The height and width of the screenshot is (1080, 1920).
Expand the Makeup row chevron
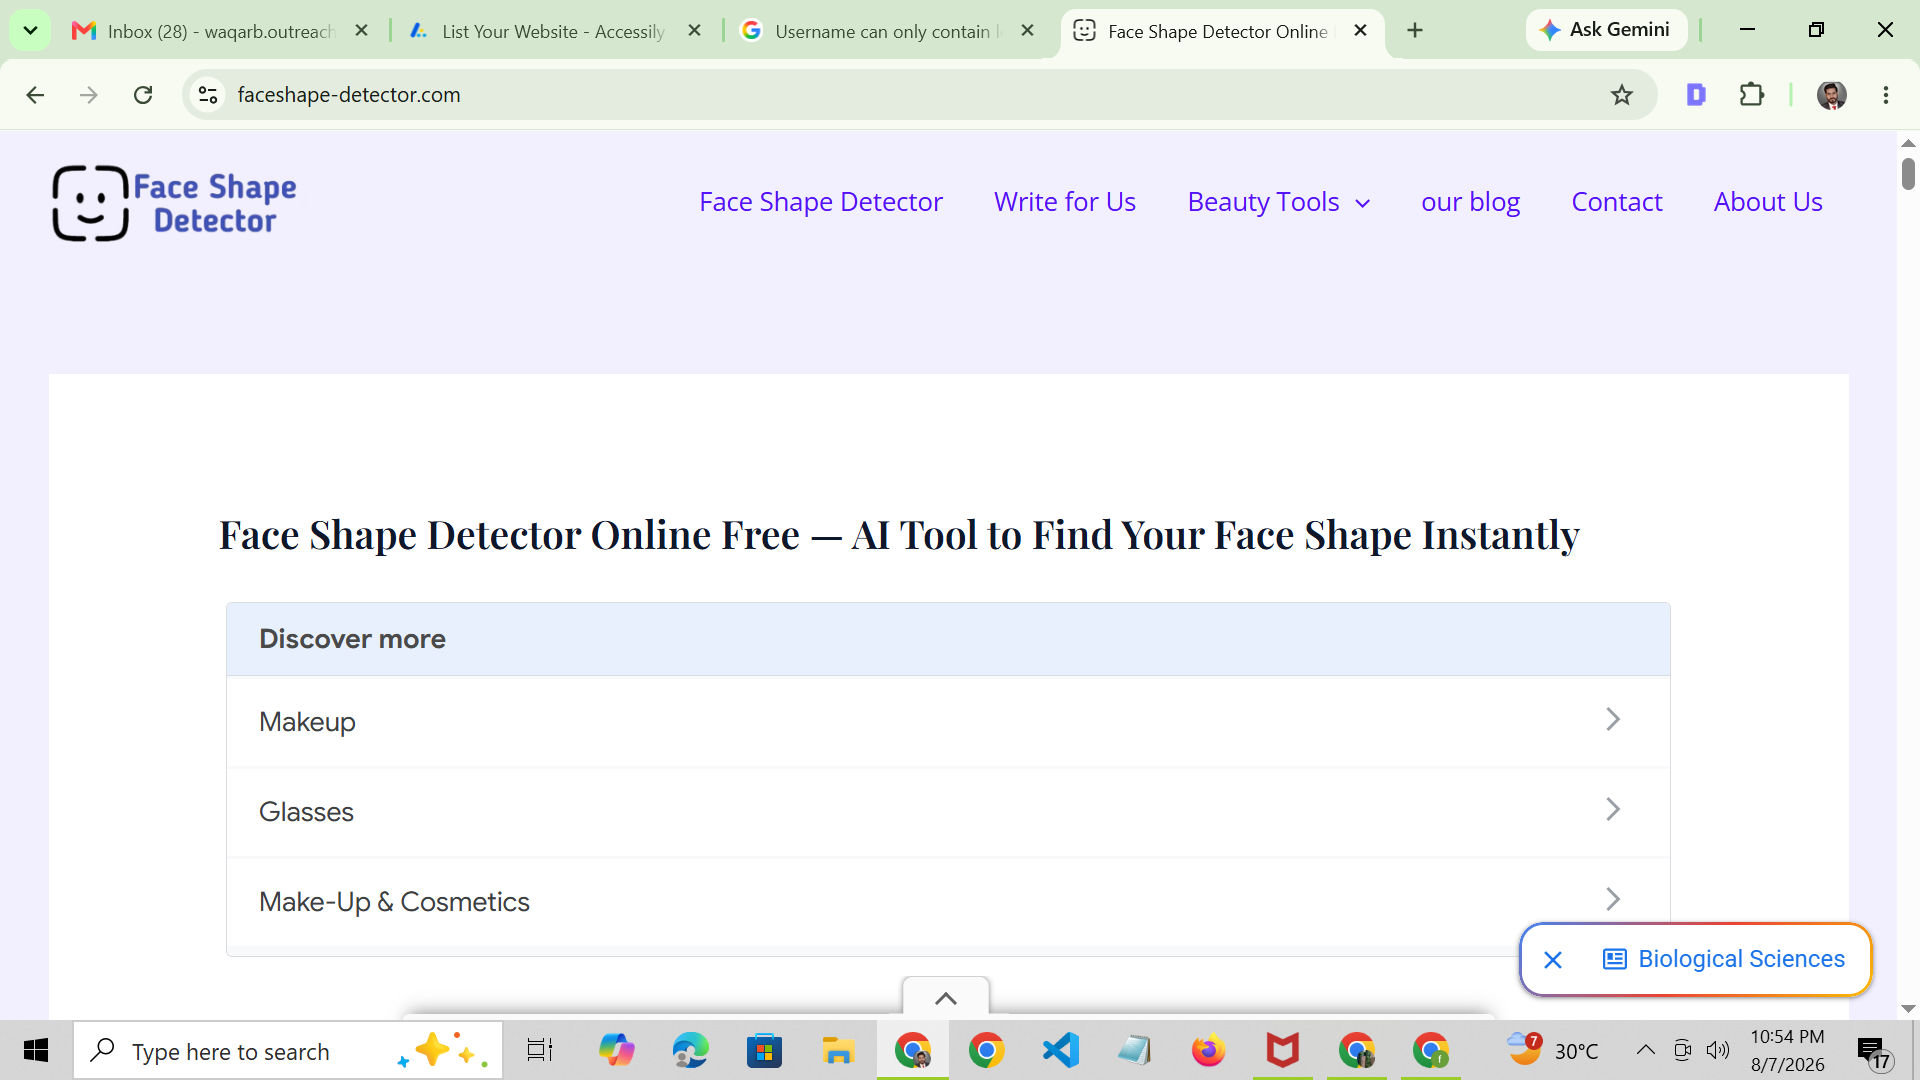pyautogui.click(x=1612, y=720)
